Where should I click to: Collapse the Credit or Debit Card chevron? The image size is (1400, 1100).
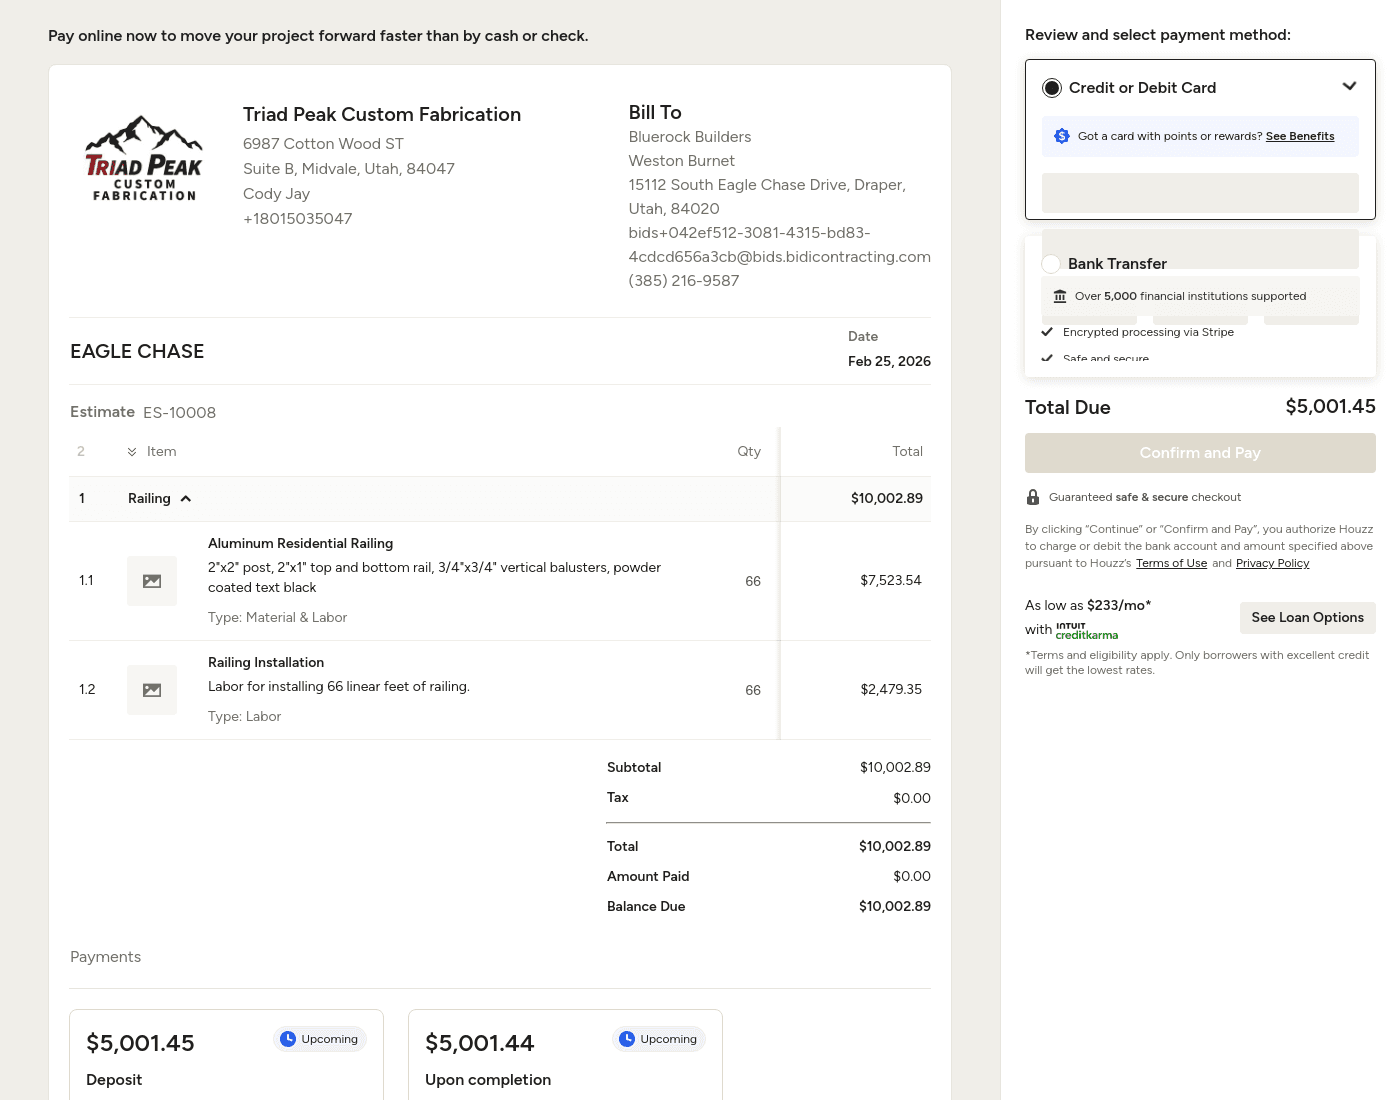pos(1349,87)
